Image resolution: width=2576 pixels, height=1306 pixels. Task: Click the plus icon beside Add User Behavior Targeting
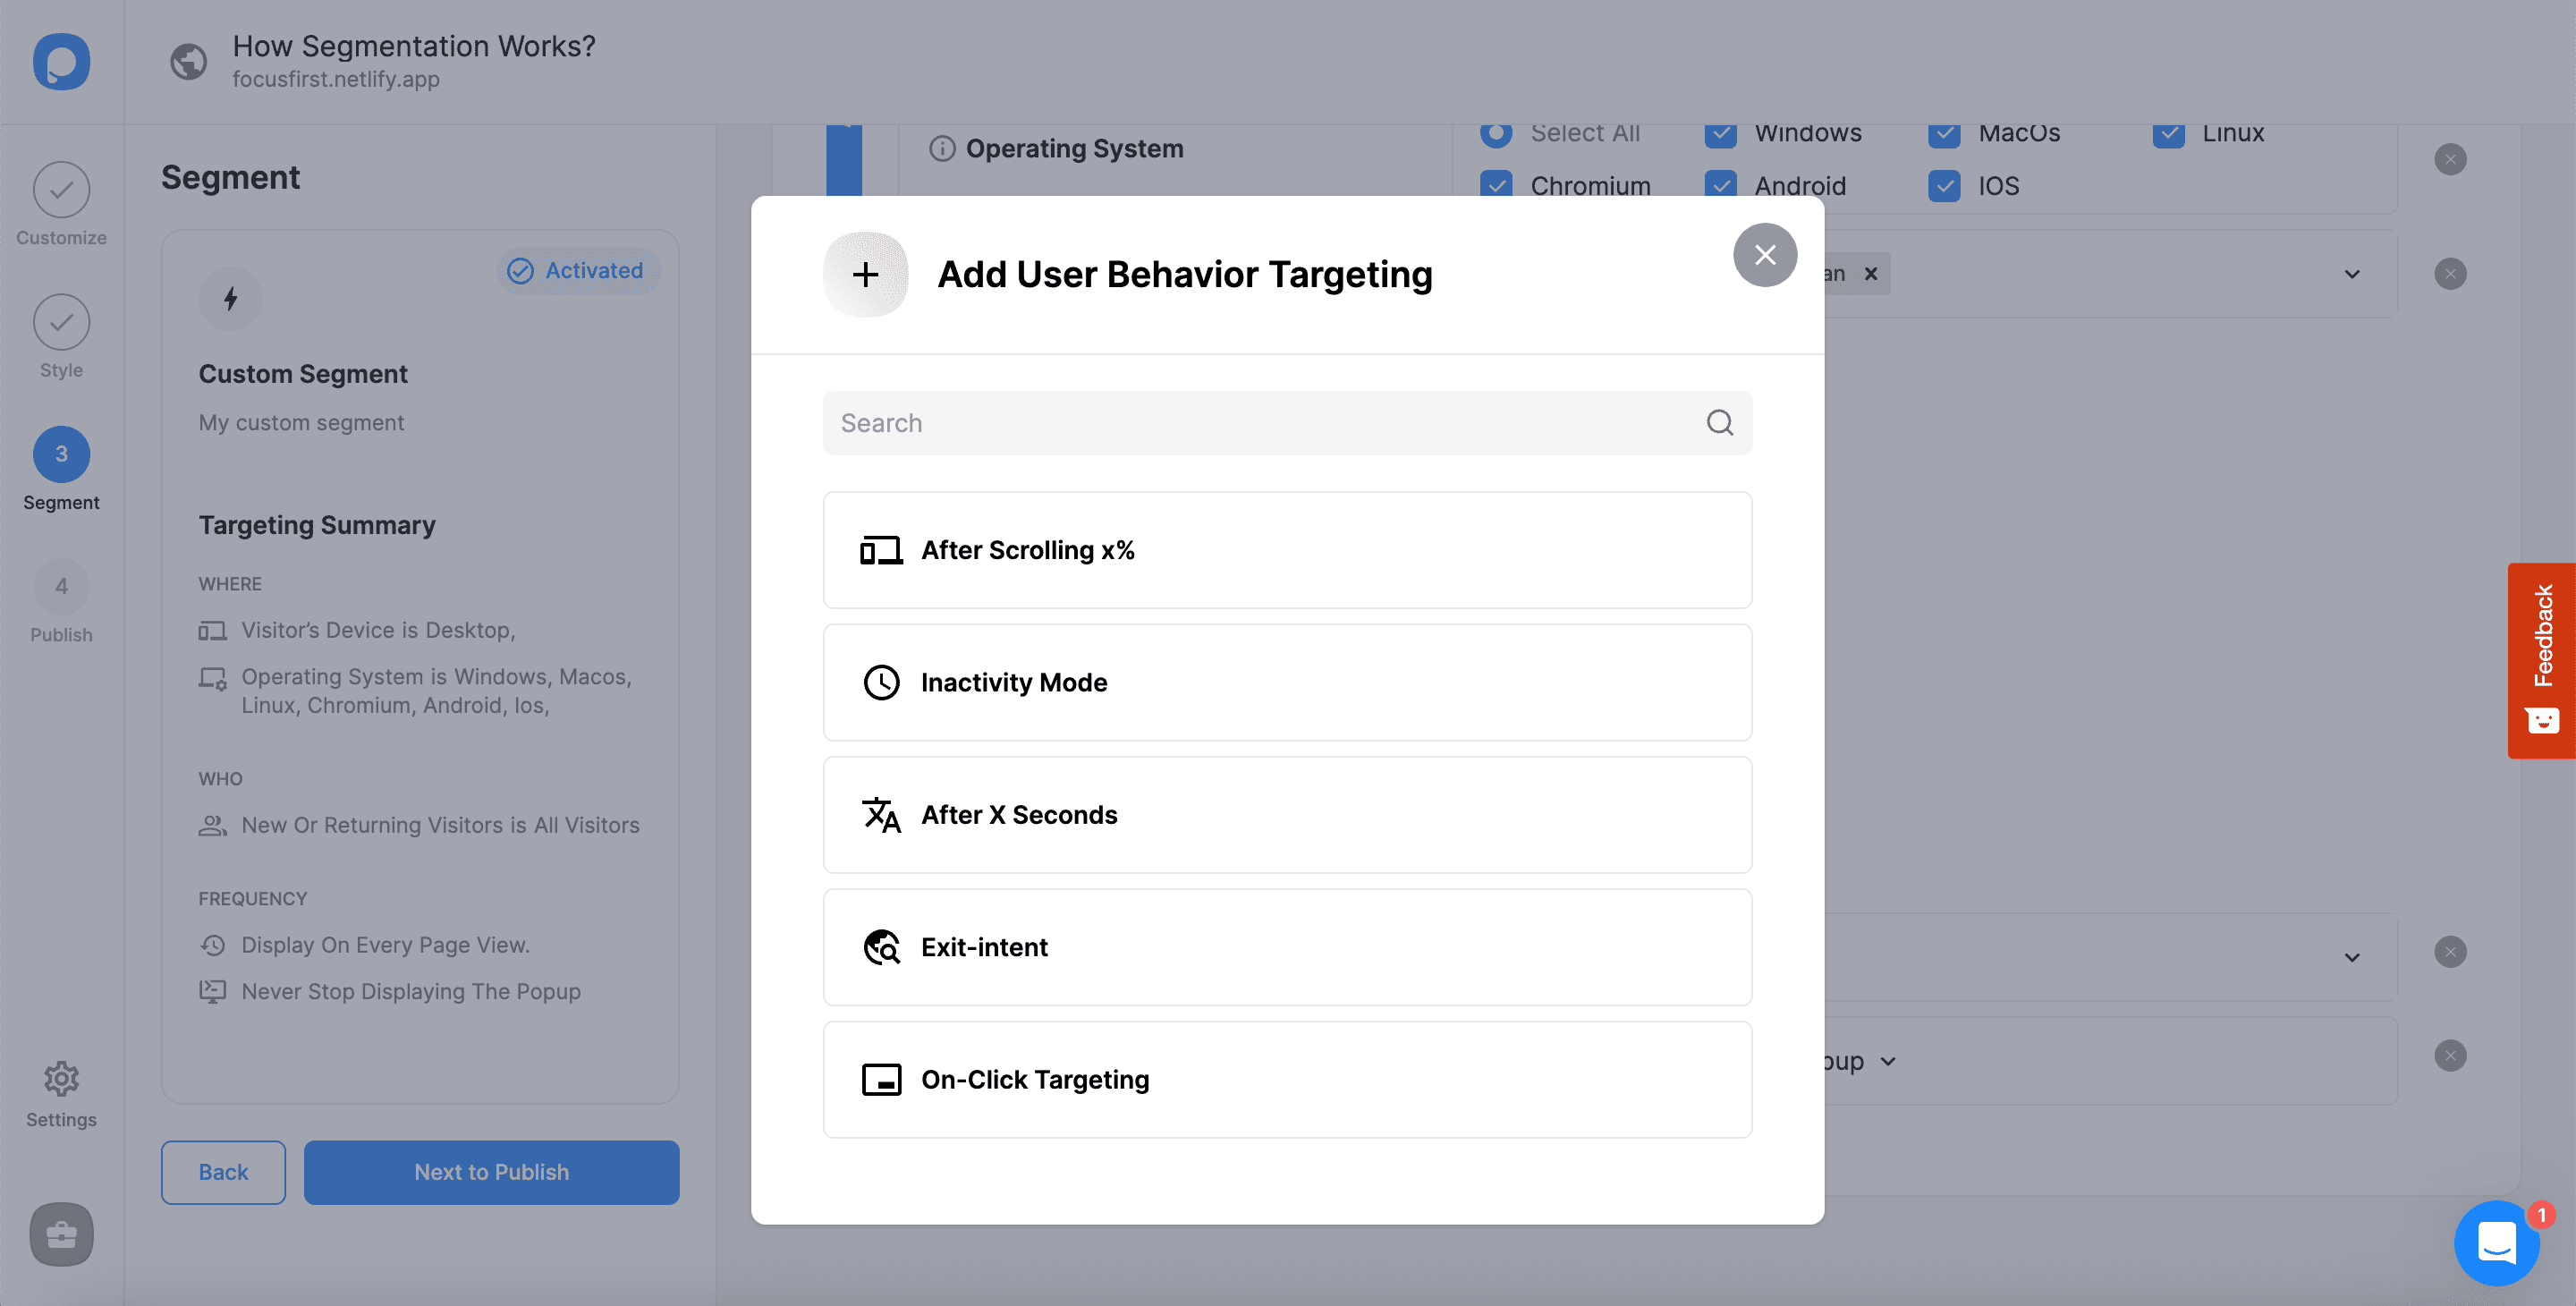click(x=864, y=274)
